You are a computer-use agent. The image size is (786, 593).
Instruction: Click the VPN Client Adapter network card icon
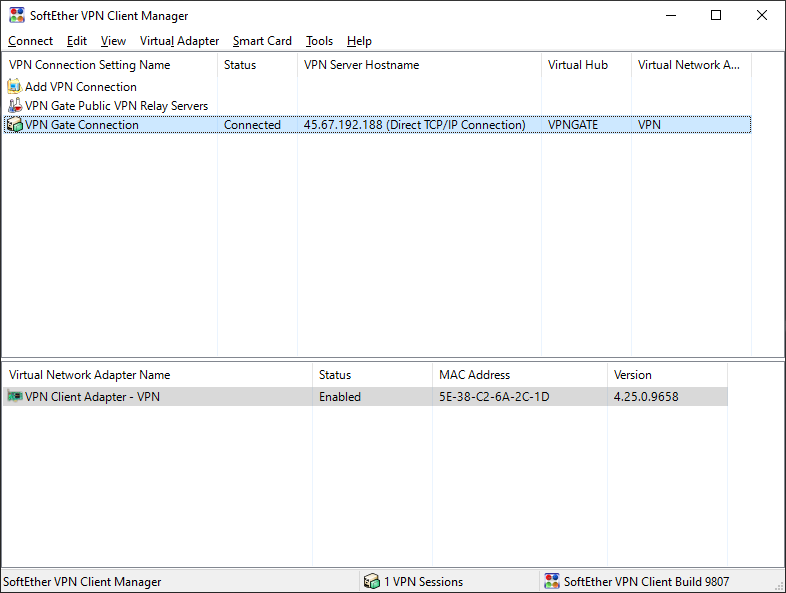pos(14,397)
